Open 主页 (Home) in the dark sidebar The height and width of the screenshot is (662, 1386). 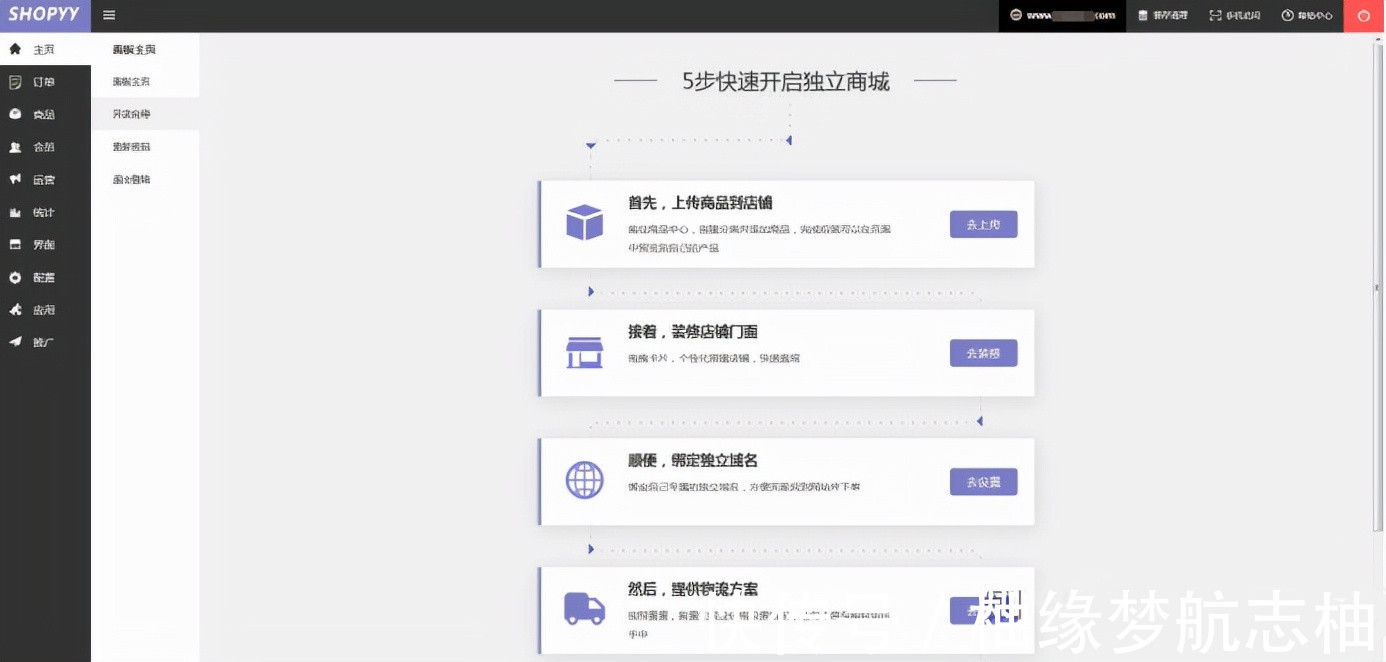tap(45, 49)
